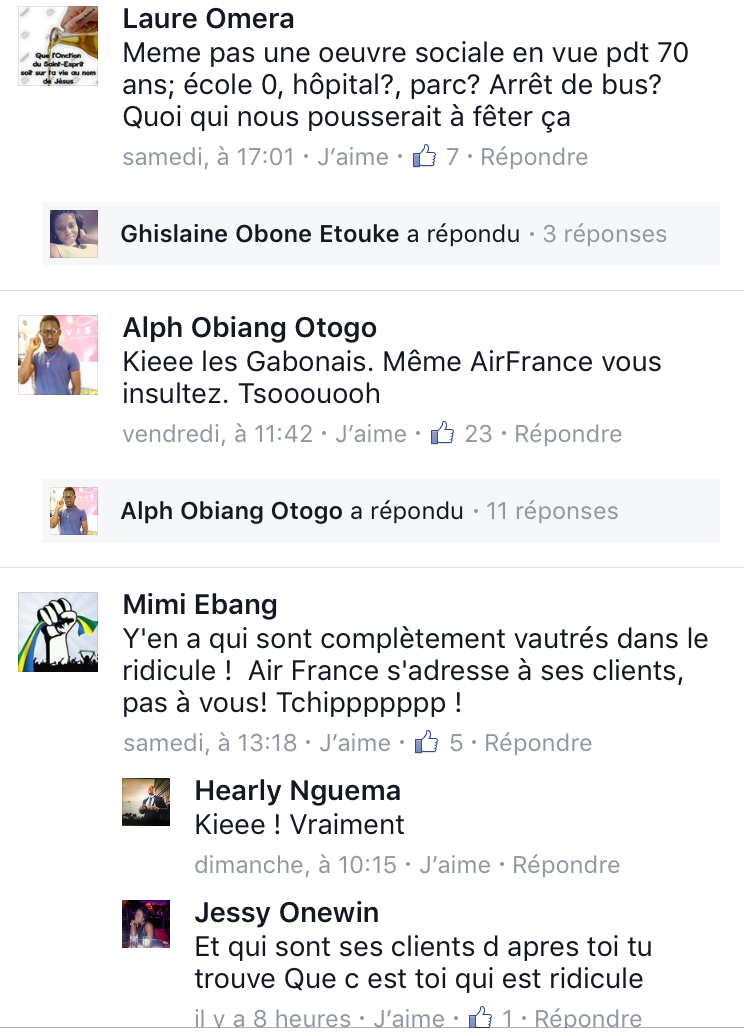Toggle J'aime on Alph Obiang Otogo's comment

point(371,433)
